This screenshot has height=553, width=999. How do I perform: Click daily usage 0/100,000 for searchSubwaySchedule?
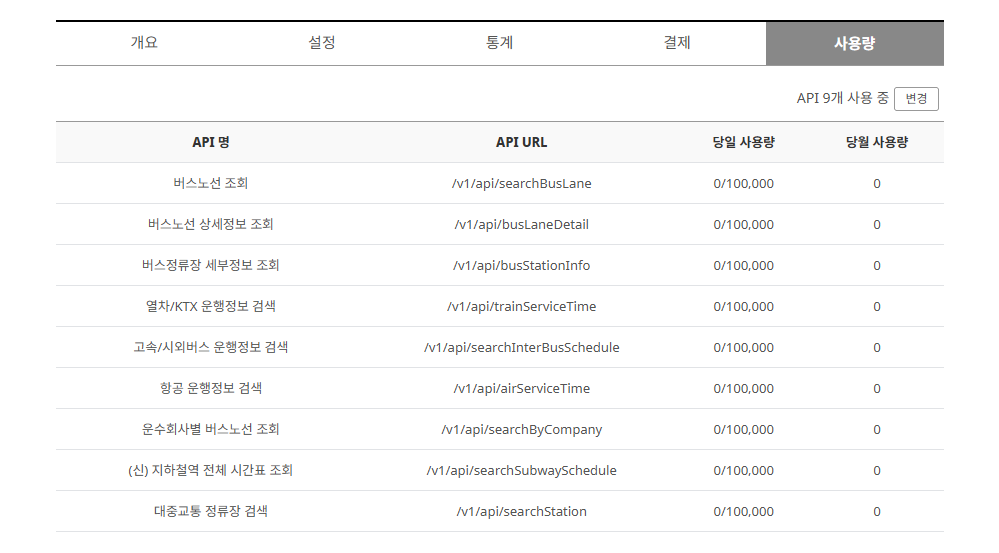(x=744, y=470)
